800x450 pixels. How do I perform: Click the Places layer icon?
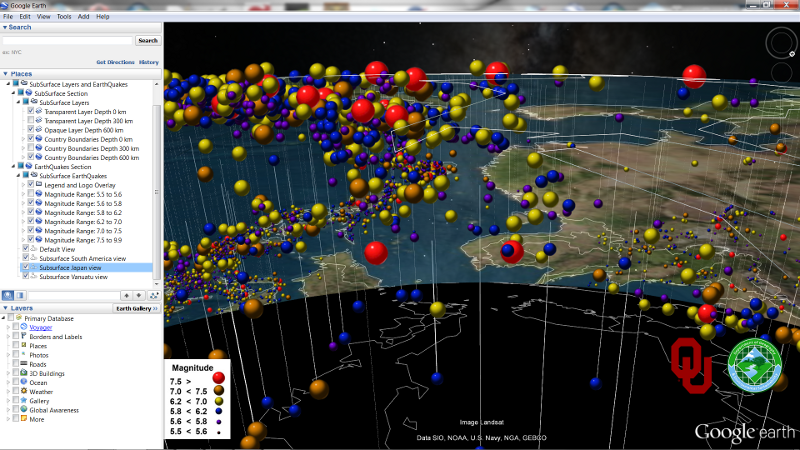pyautogui.click(x=24, y=345)
